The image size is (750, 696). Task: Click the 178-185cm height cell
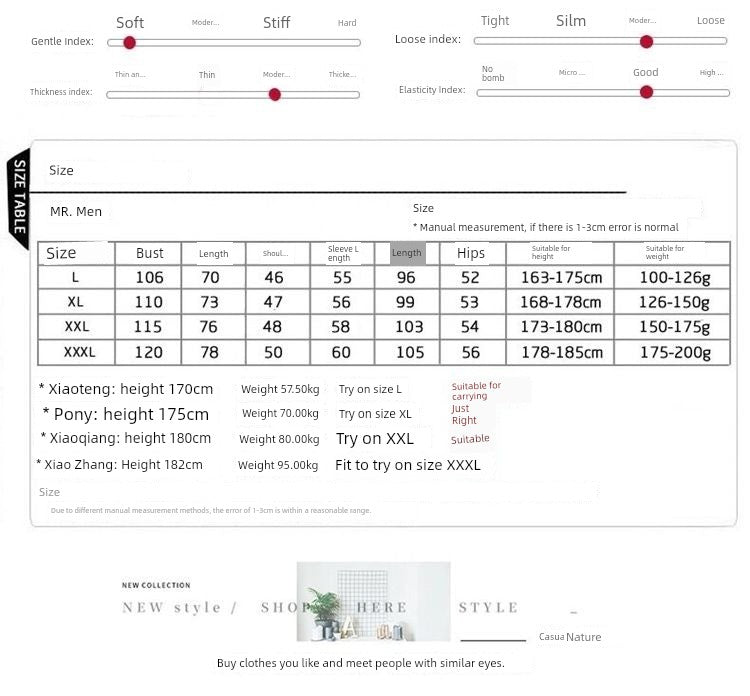coord(560,352)
